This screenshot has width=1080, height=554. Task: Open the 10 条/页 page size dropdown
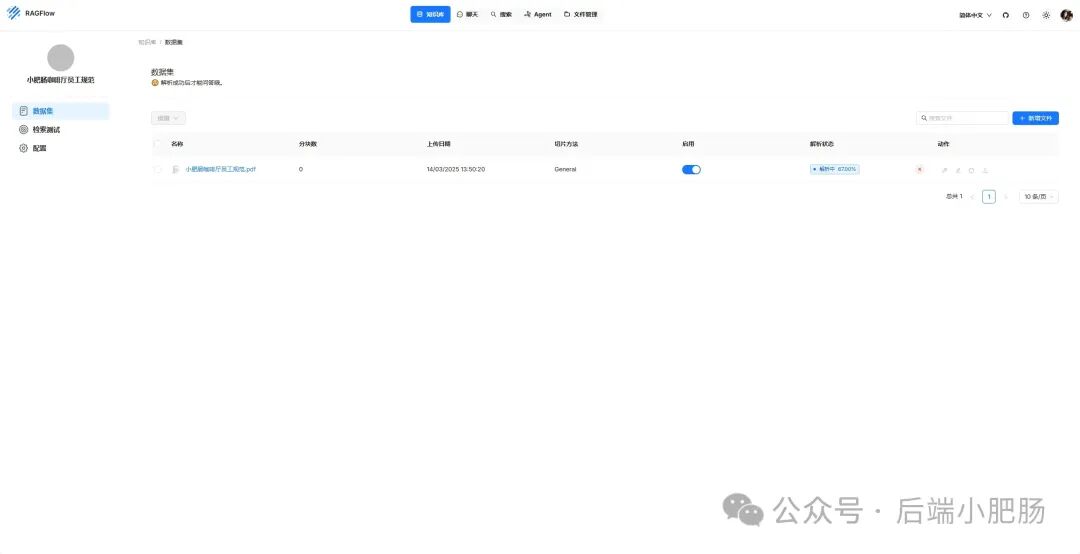(1039, 197)
